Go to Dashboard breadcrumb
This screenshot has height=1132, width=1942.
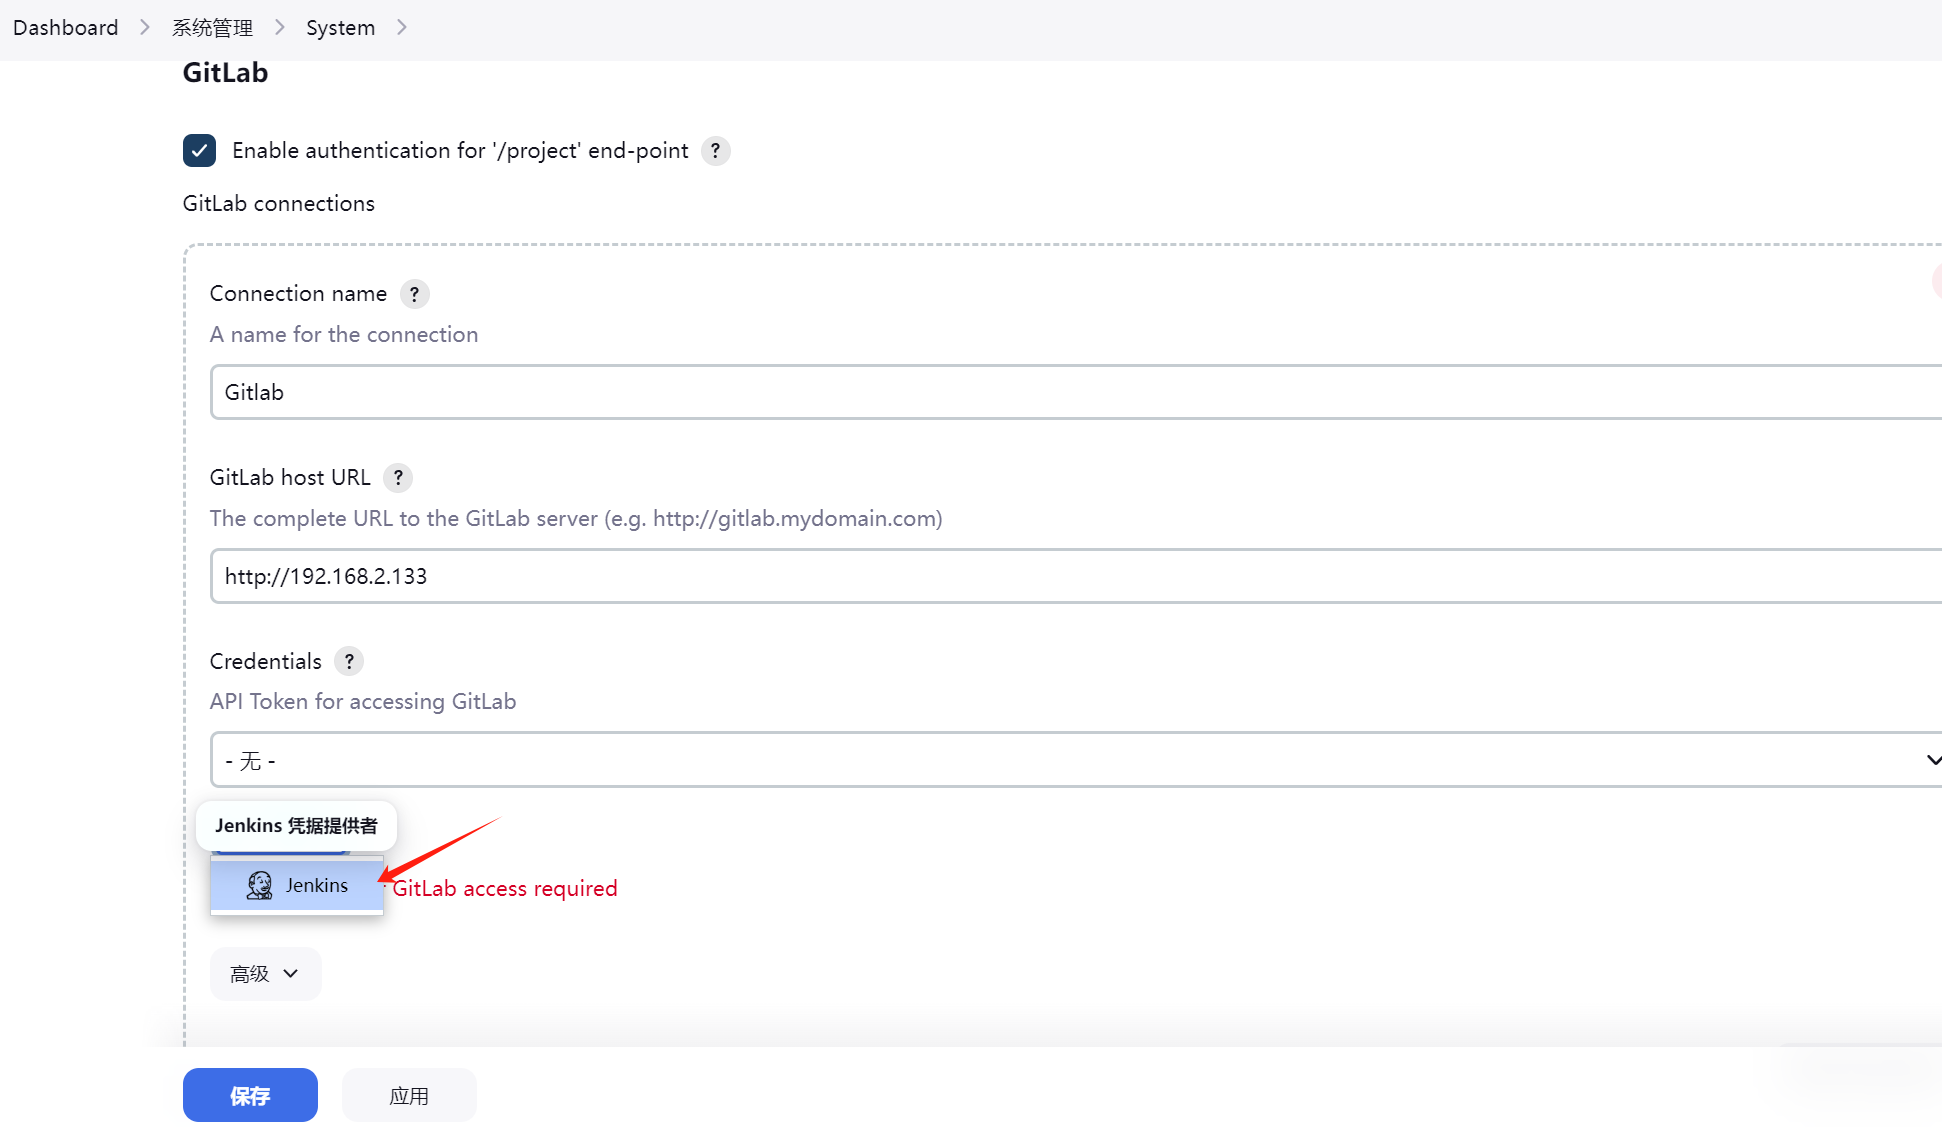(x=66, y=28)
